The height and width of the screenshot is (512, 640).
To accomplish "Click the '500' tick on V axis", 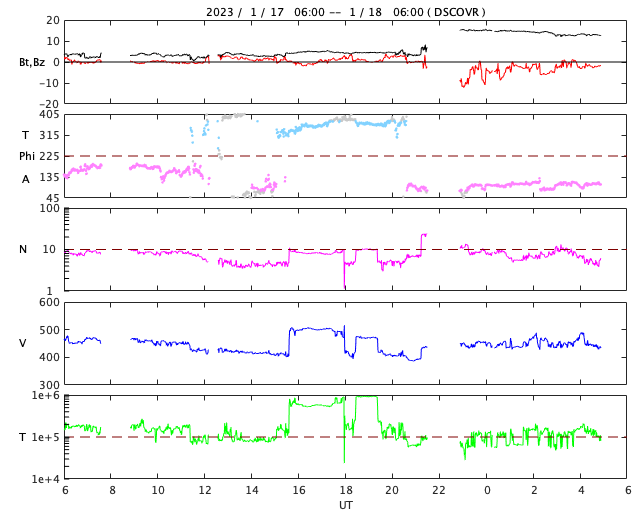I will pos(49,330).
